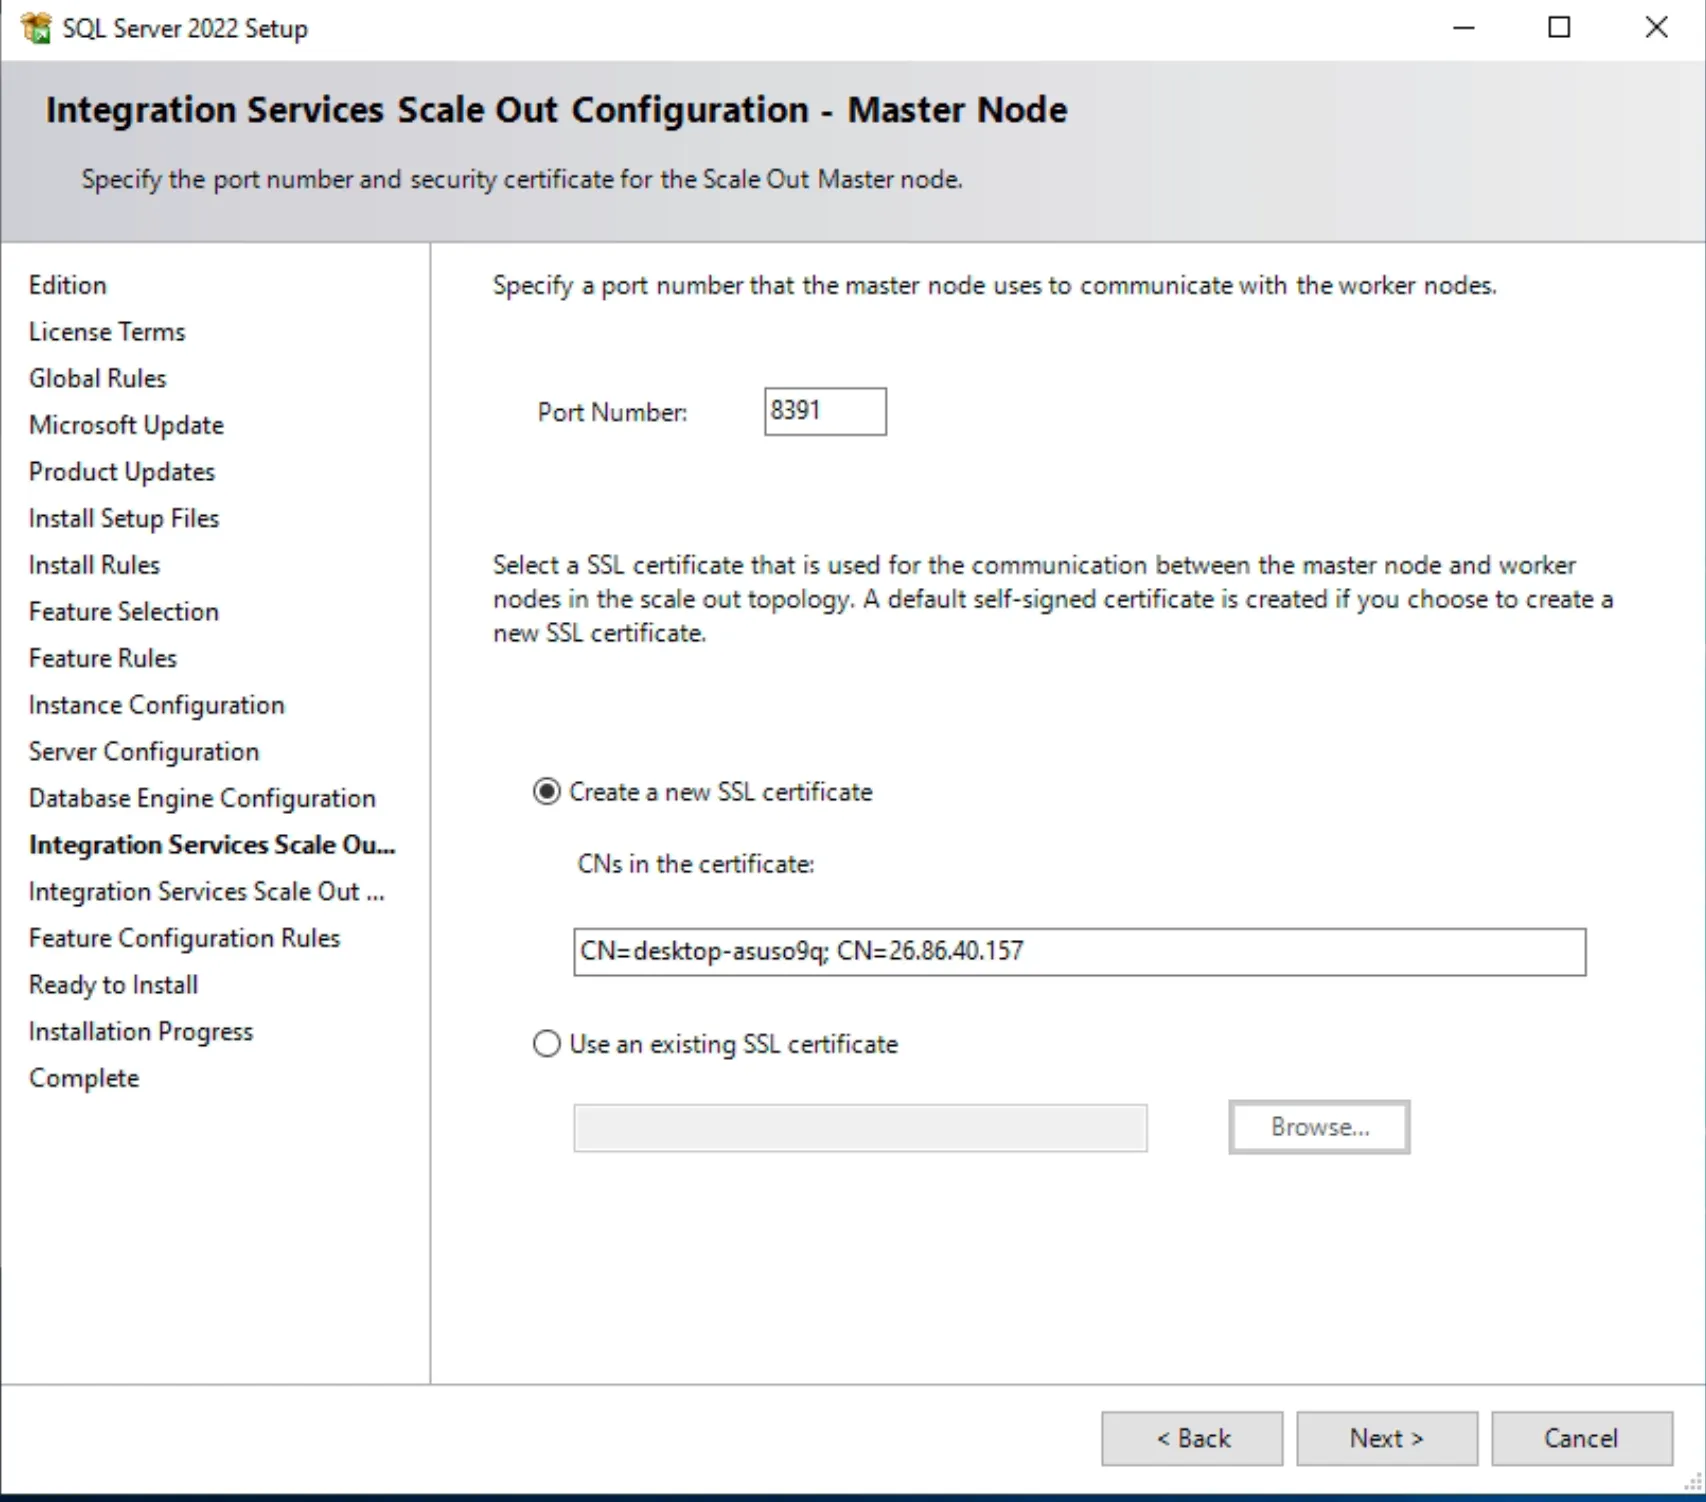Go to the previous page with Back
Image resolution: width=1706 pixels, height=1502 pixels.
click(x=1192, y=1438)
